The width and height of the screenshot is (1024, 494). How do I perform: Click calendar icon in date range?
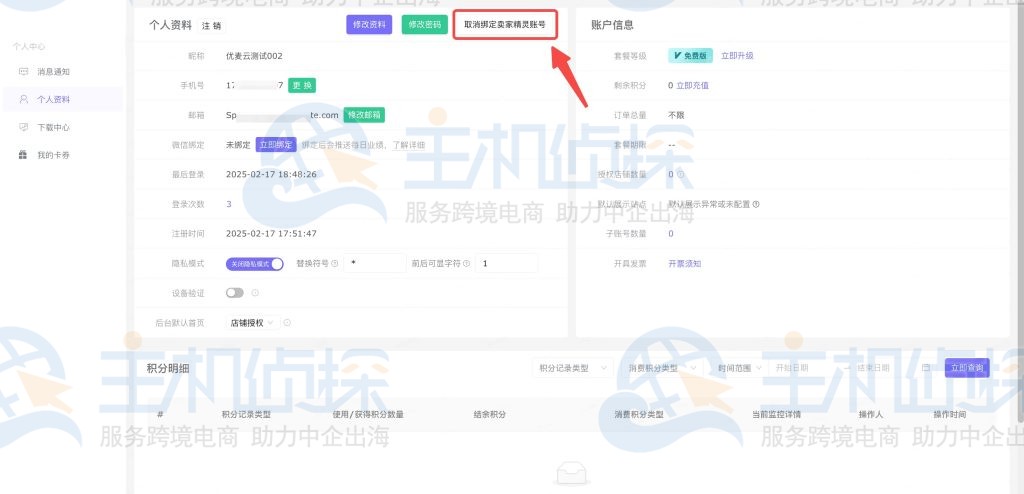tap(926, 368)
